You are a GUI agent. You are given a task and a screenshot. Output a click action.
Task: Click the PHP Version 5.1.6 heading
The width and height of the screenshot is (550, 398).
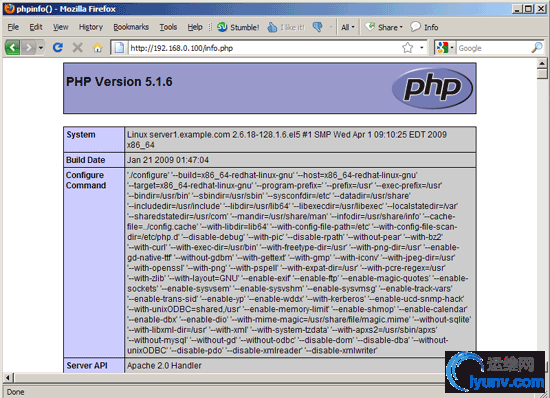[119, 82]
